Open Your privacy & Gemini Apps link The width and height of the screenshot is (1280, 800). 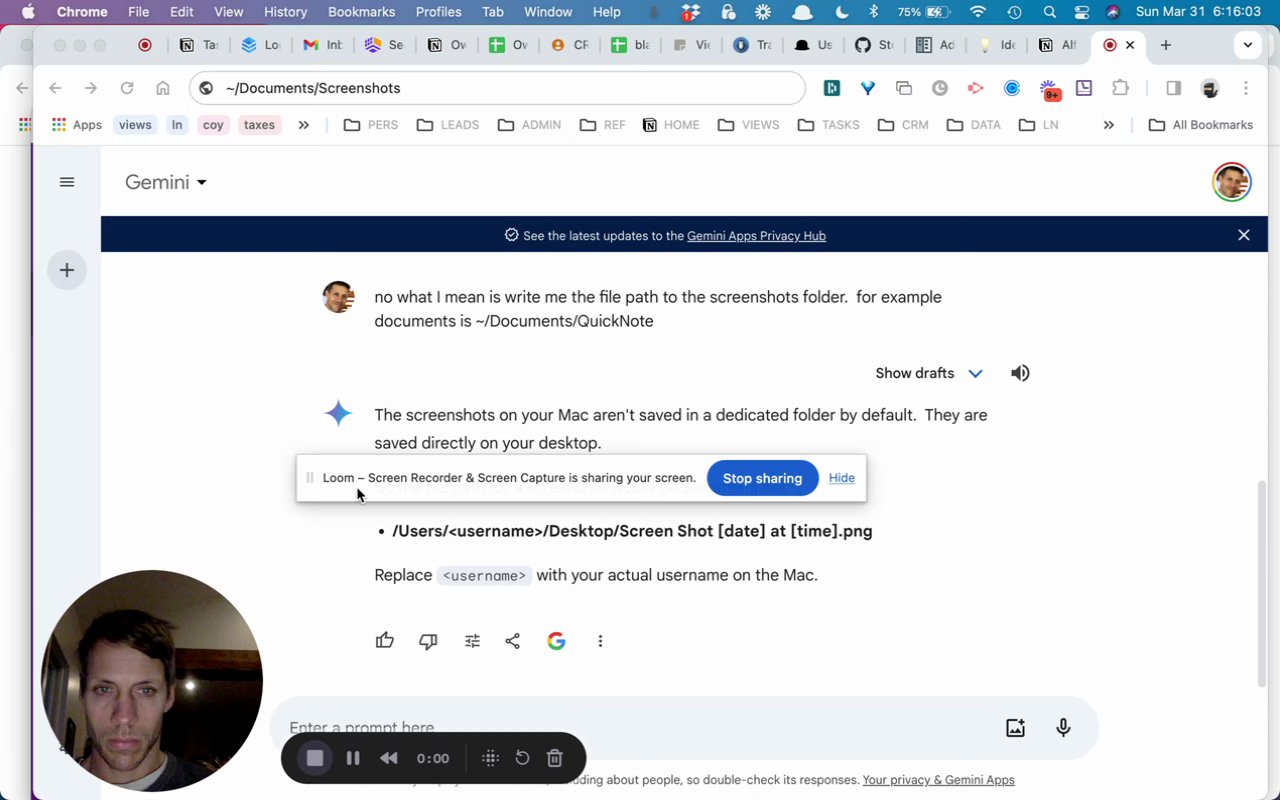[939, 780]
